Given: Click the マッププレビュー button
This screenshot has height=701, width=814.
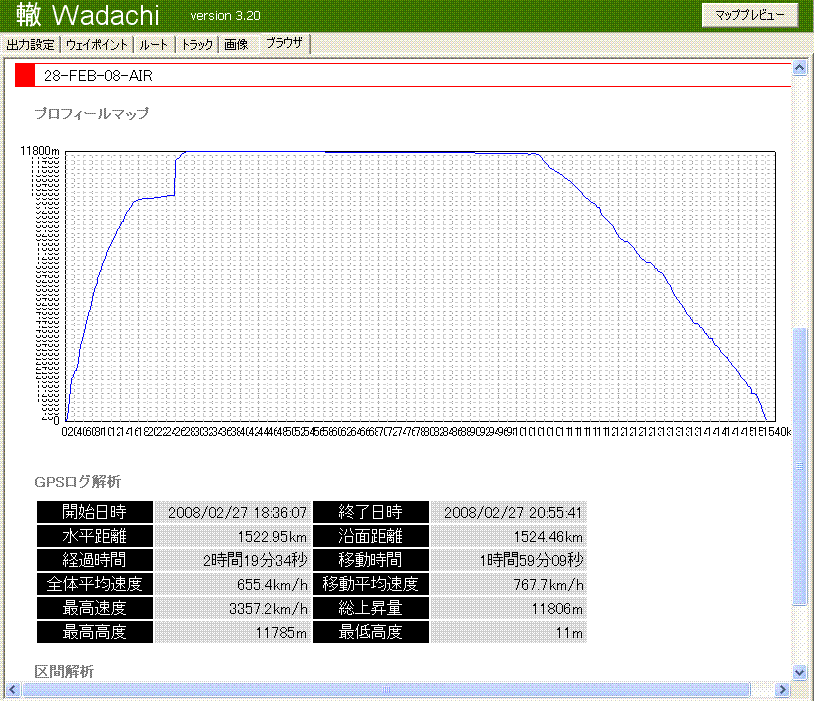Looking at the screenshot, I should tap(751, 15).
